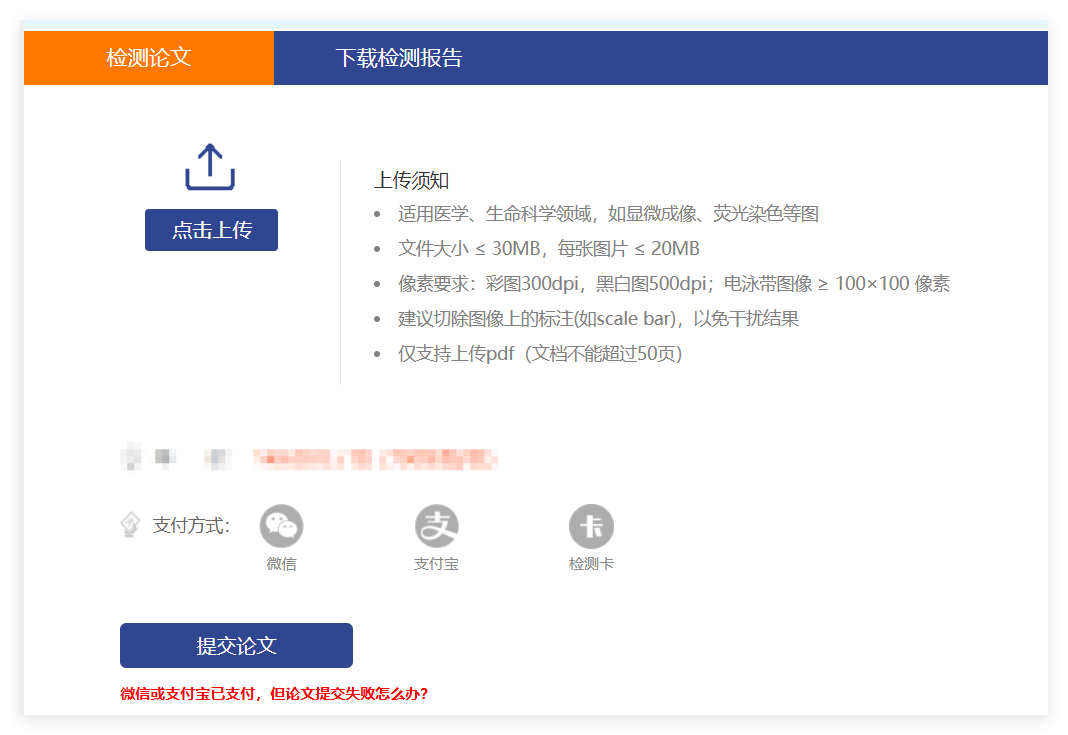
Task: Select the 微信 payment icon
Action: tap(281, 526)
